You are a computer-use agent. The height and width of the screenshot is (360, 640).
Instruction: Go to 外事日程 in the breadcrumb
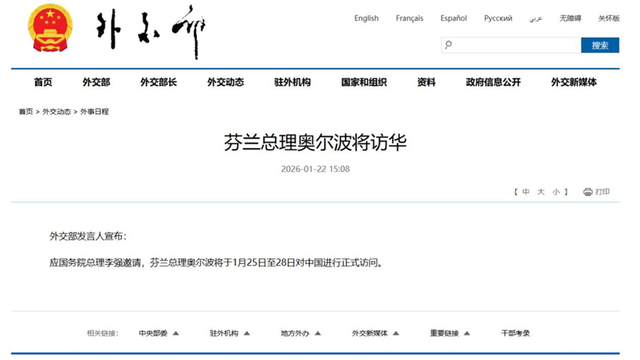point(94,111)
